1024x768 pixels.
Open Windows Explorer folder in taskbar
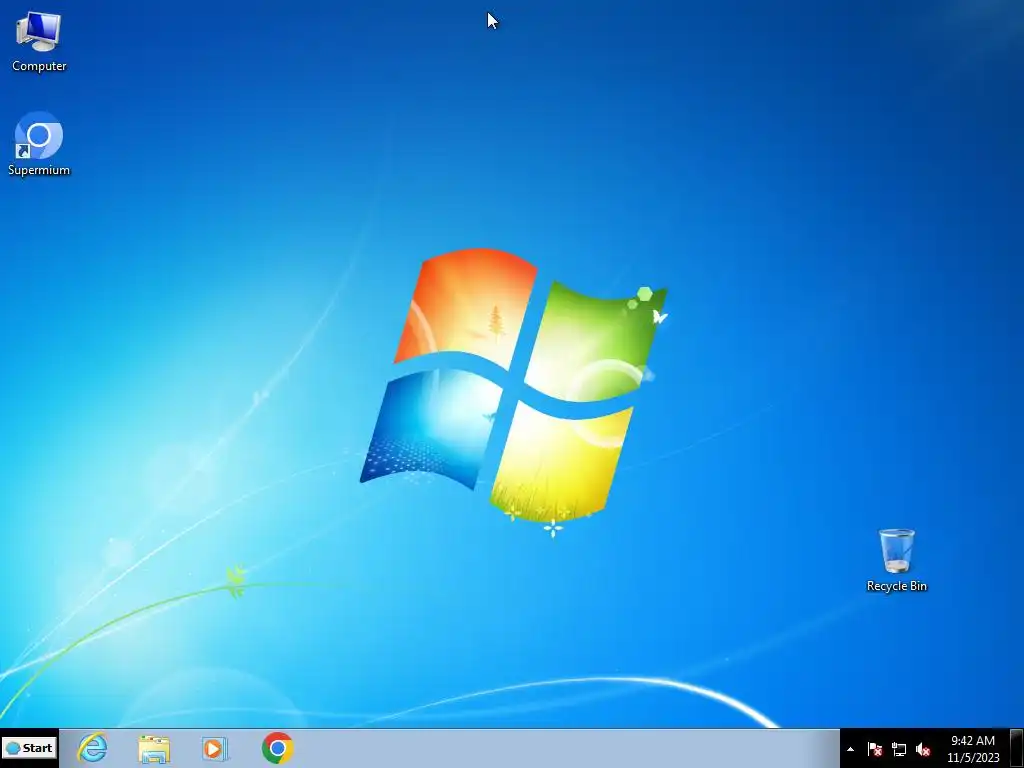coord(154,749)
